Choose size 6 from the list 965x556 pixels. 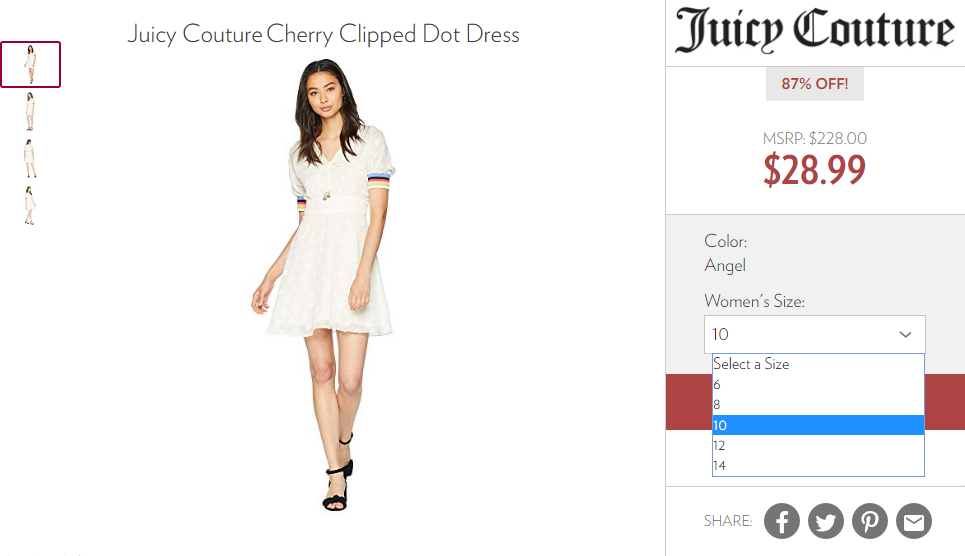point(818,384)
